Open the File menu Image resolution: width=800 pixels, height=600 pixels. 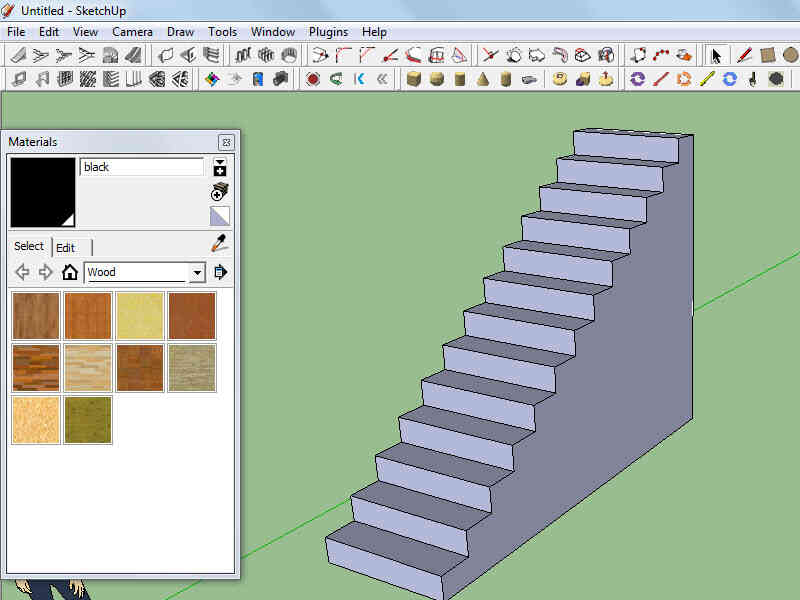coord(16,32)
